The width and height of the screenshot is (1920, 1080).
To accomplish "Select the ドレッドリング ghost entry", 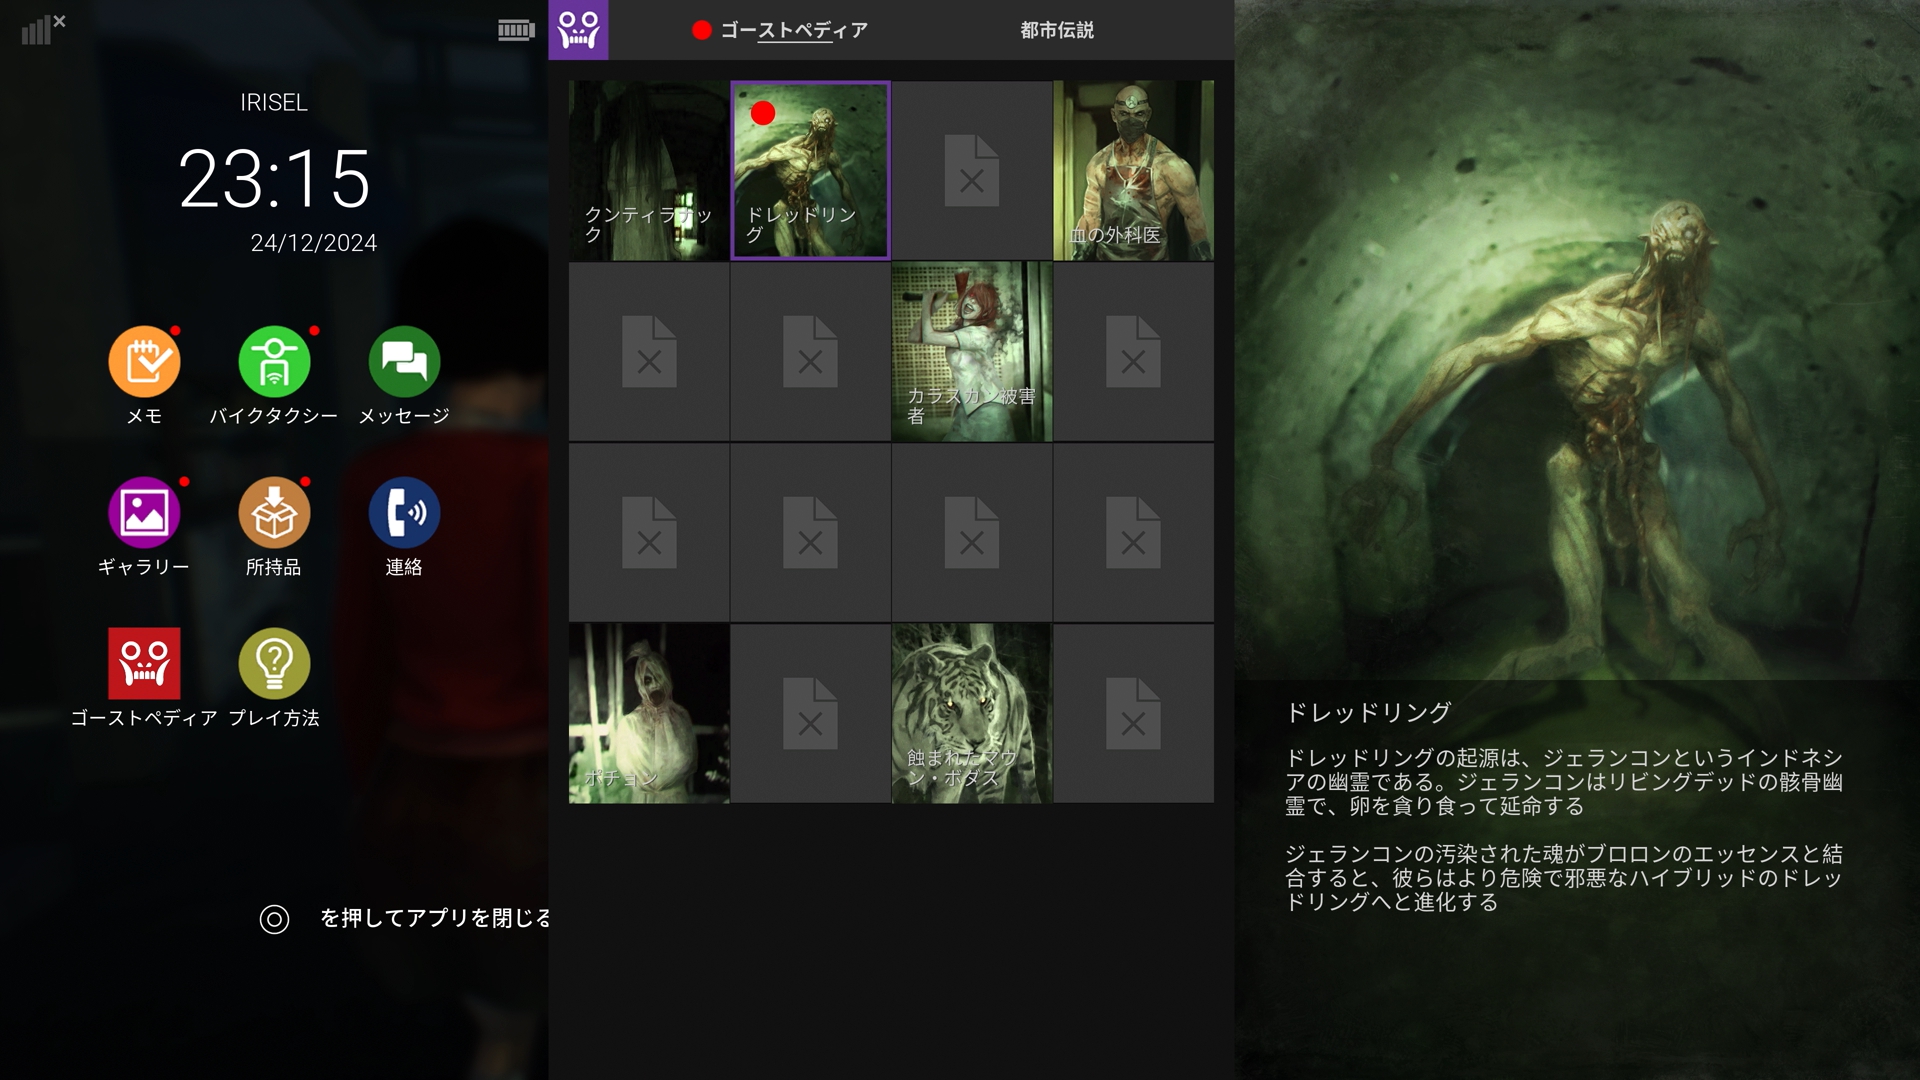I will tap(810, 171).
